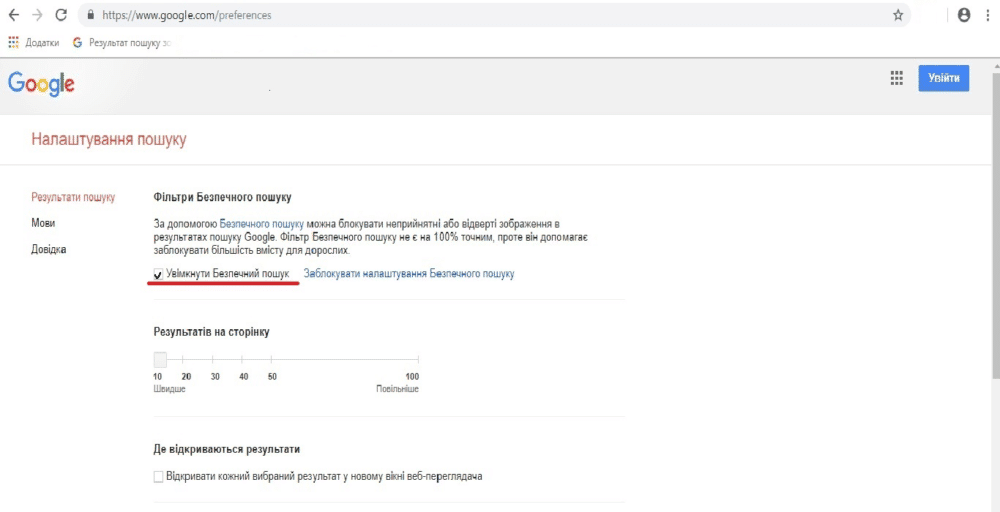This screenshot has height=512, width=1000.
Task: Reload the page with refresh icon
Action: 61,16
